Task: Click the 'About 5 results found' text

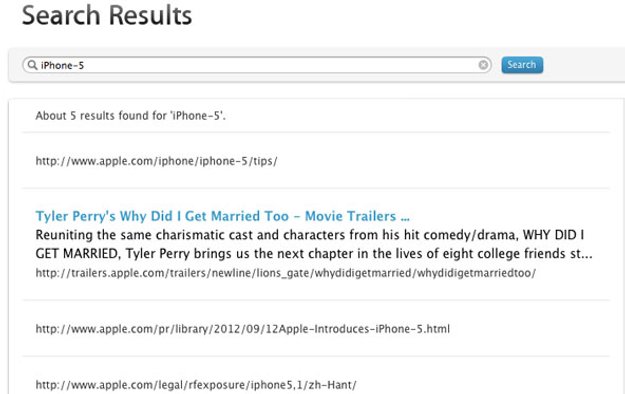Action: coord(130,116)
